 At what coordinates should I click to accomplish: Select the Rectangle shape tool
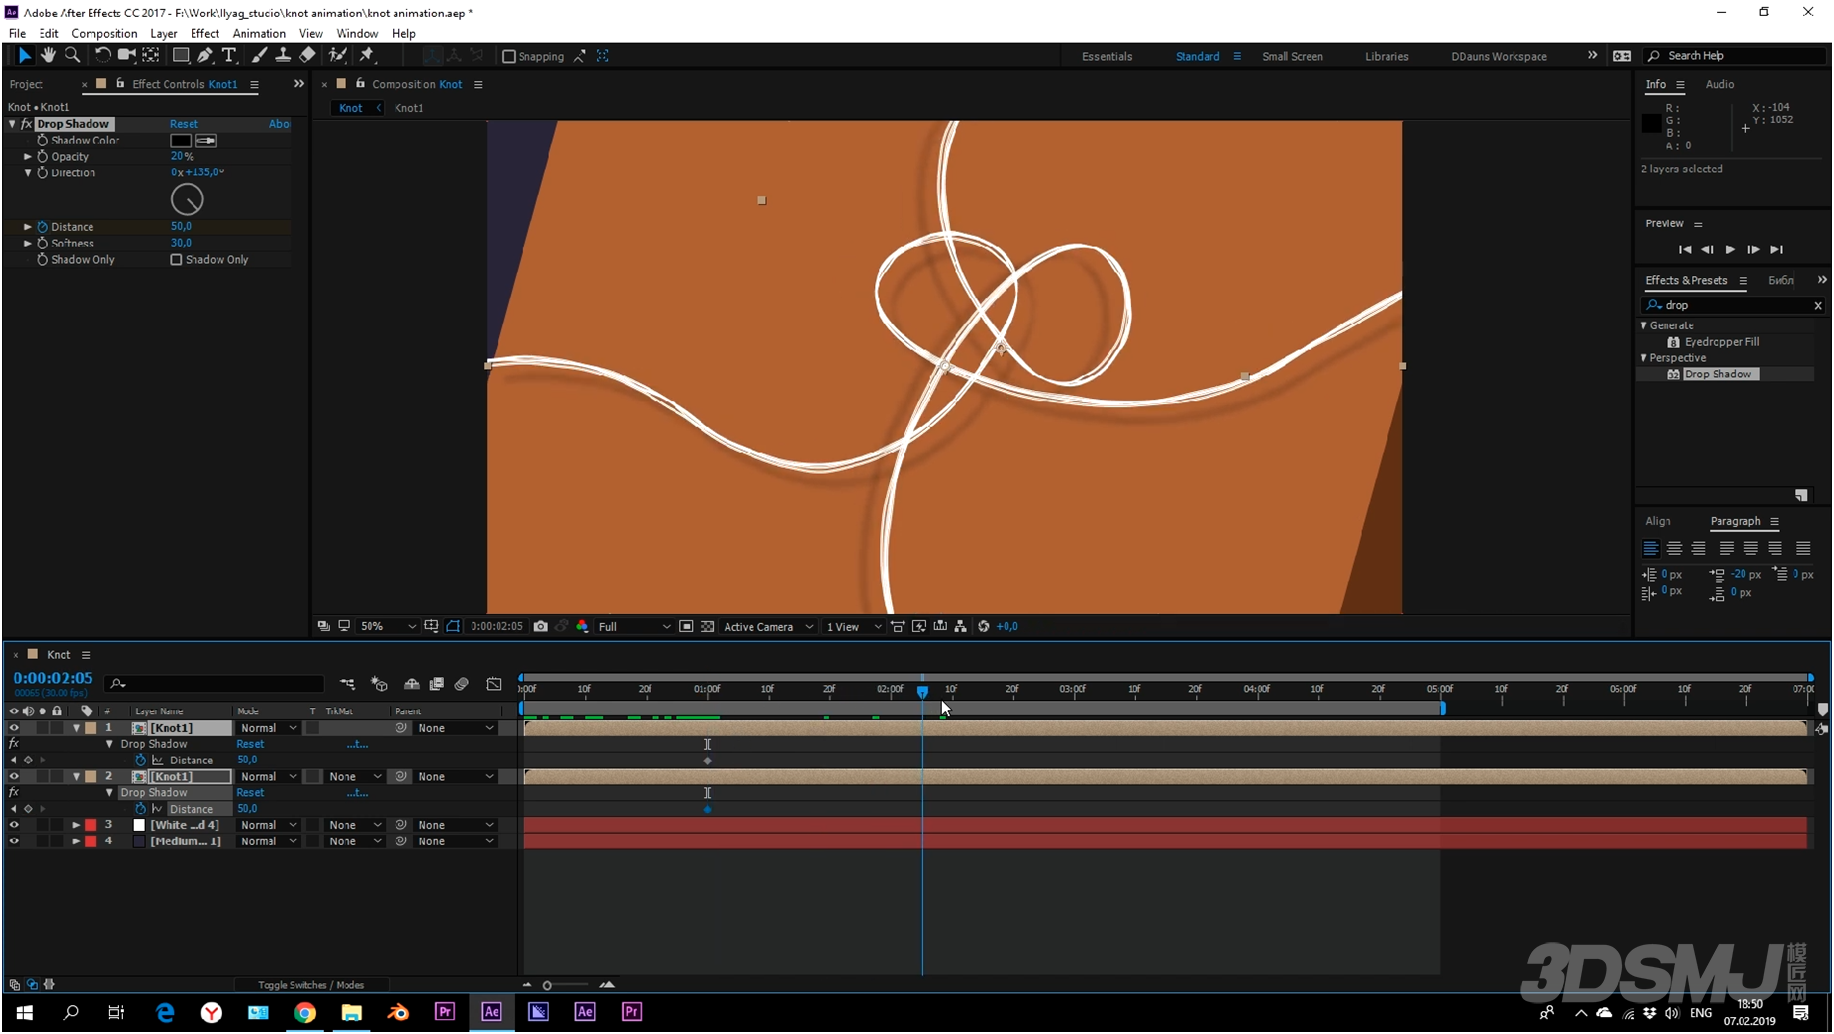pyautogui.click(x=181, y=56)
